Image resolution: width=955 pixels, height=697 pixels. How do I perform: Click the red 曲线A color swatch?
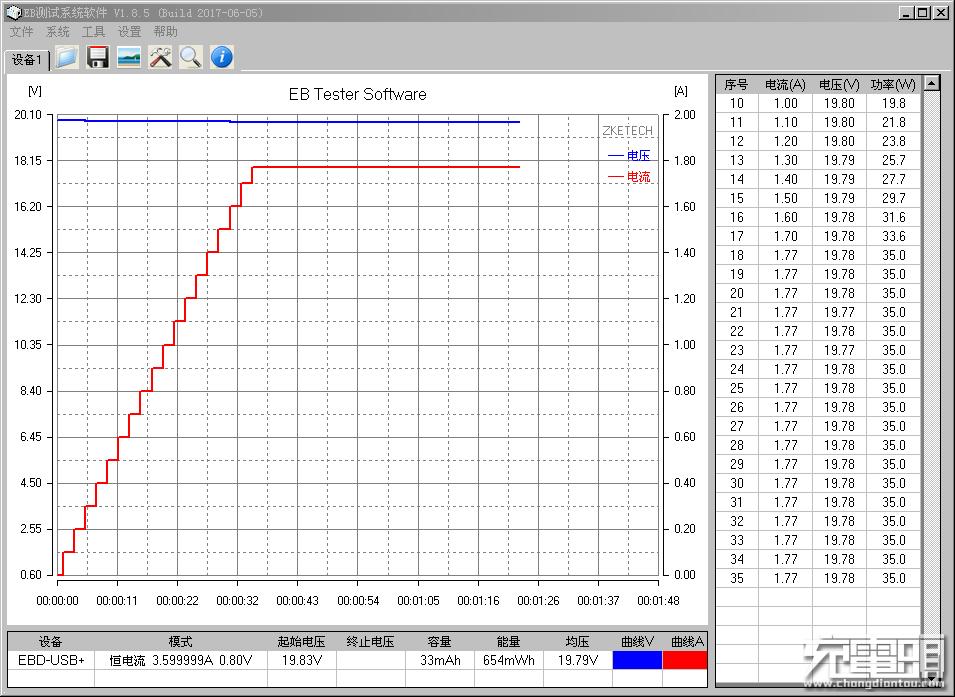685,660
